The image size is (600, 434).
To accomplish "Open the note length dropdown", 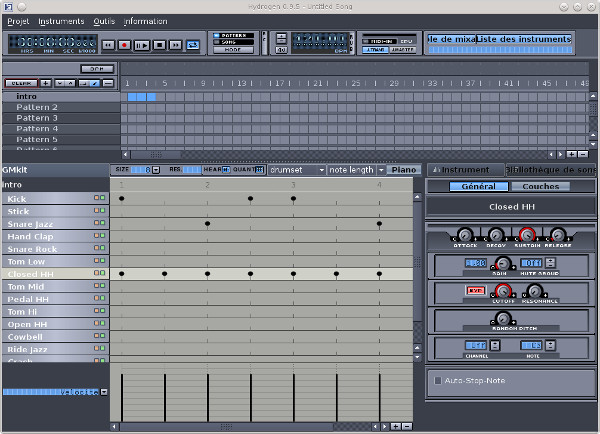I will point(357,170).
